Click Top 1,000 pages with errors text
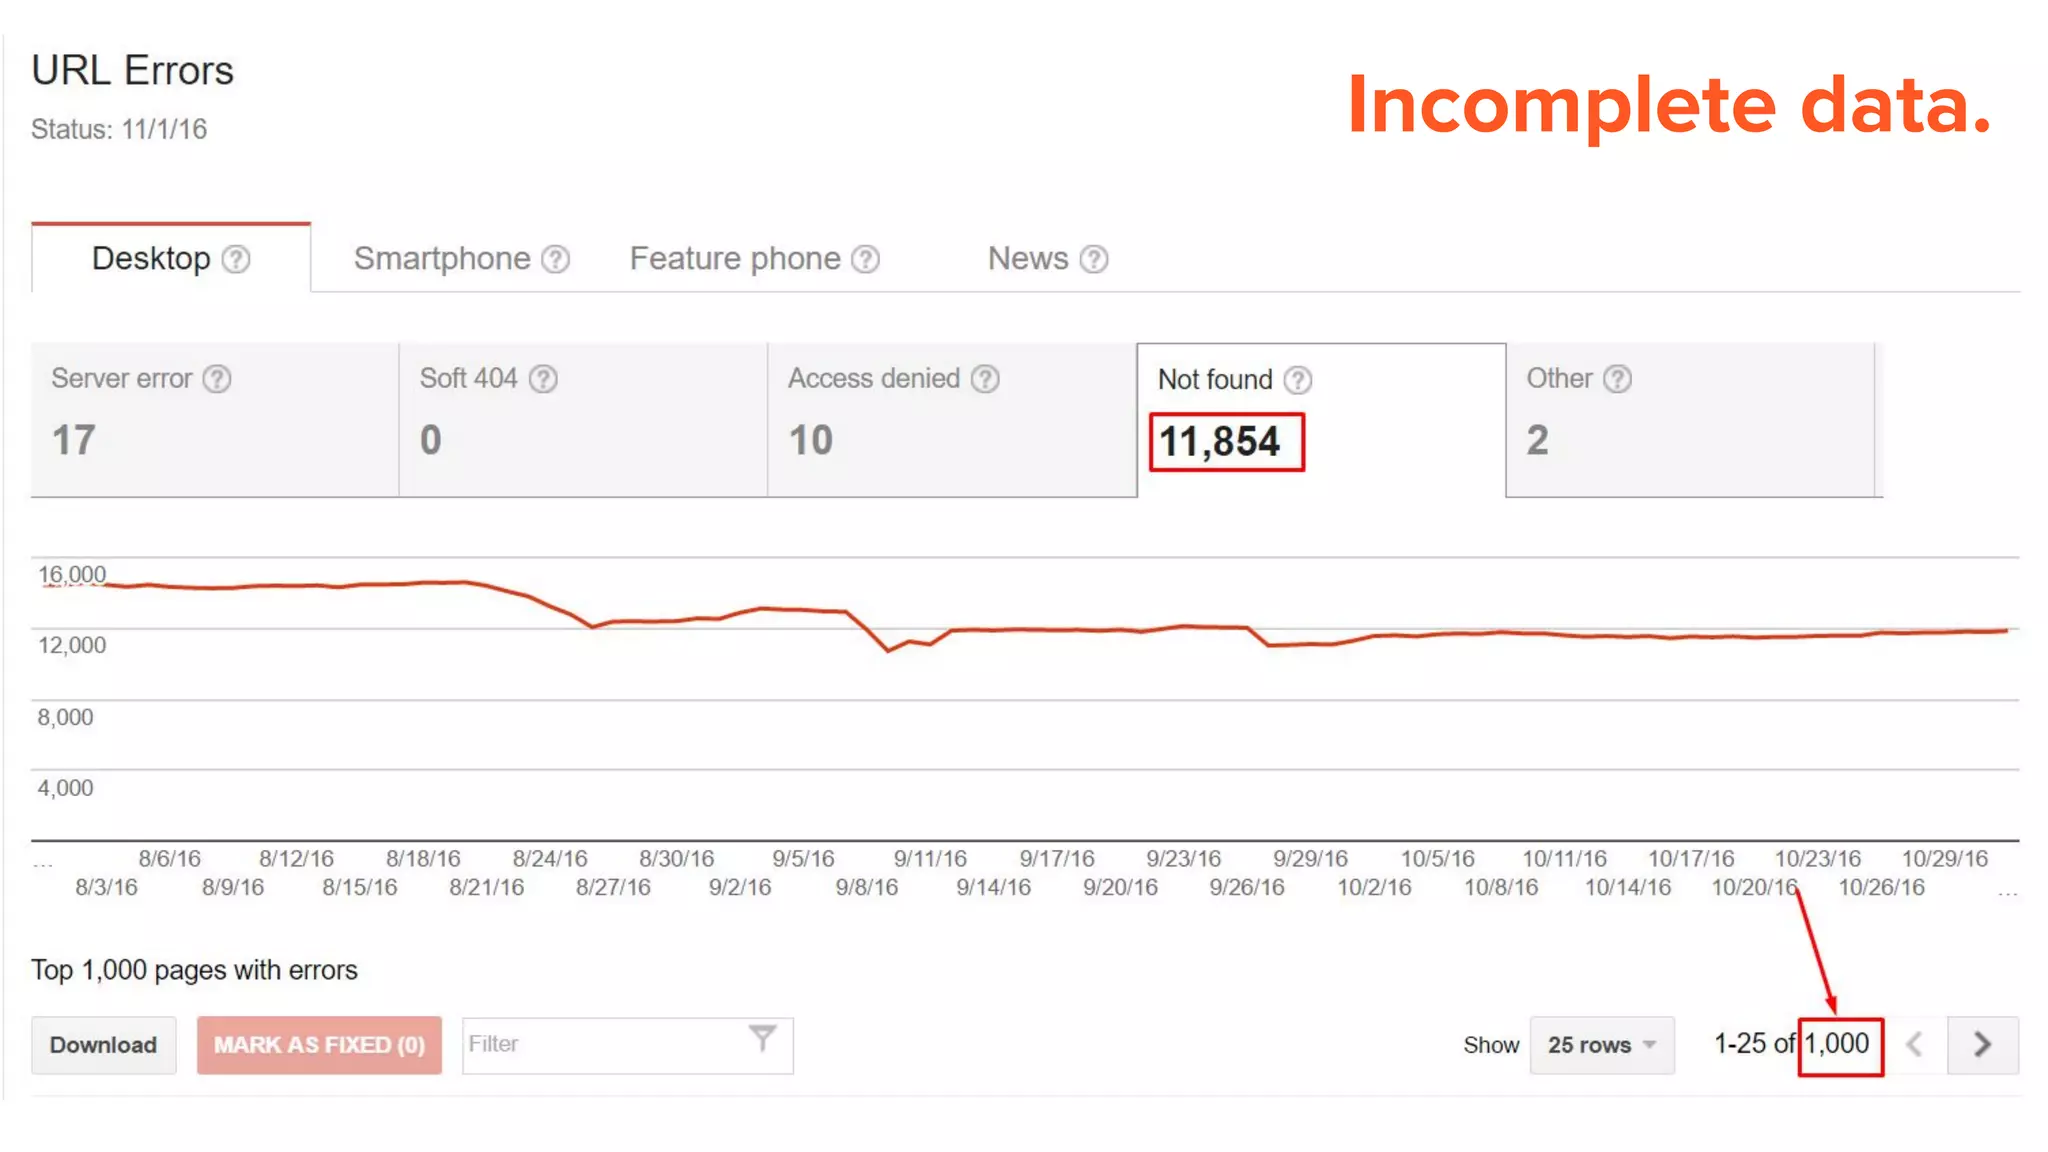This screenshot has height=1152, width=2048. coord(194,970)
